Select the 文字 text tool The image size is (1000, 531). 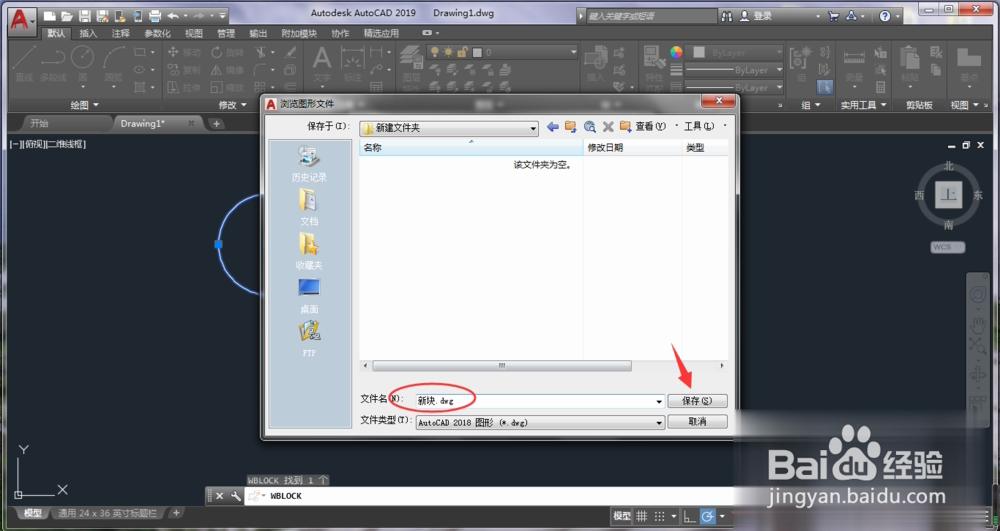coord(321,65)
